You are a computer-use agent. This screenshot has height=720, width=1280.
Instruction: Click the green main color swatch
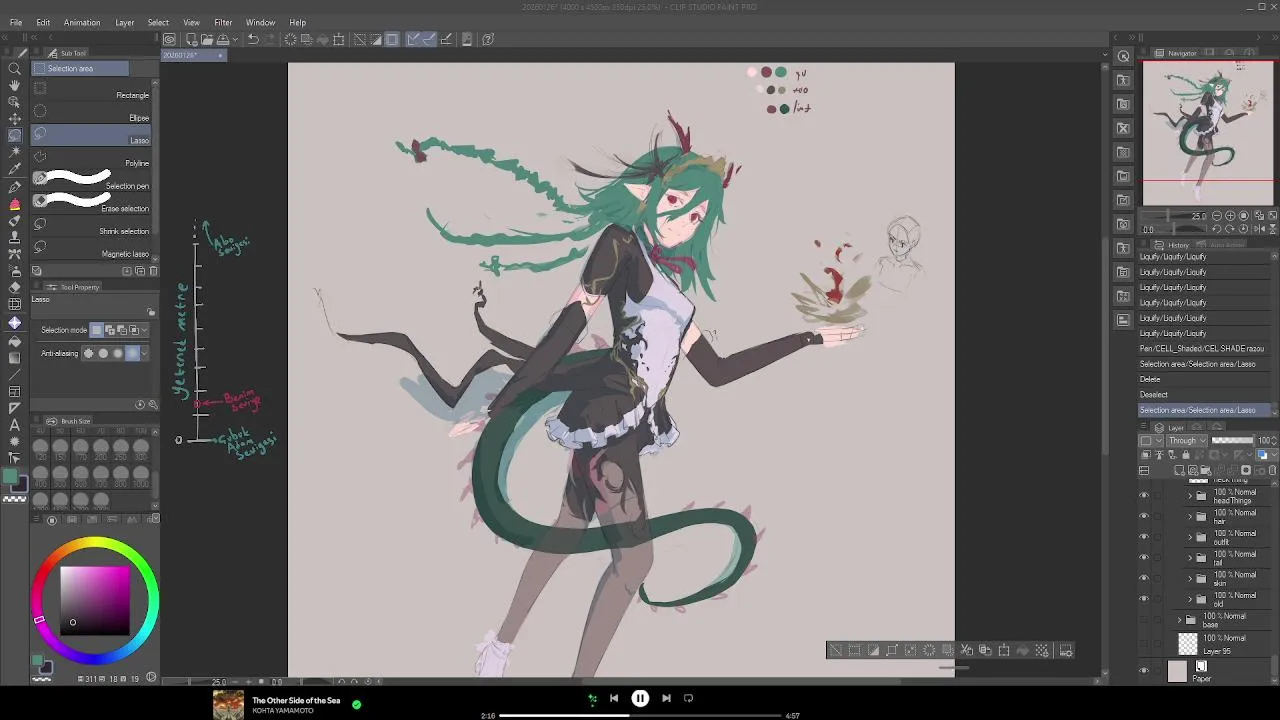click(10, 478)
